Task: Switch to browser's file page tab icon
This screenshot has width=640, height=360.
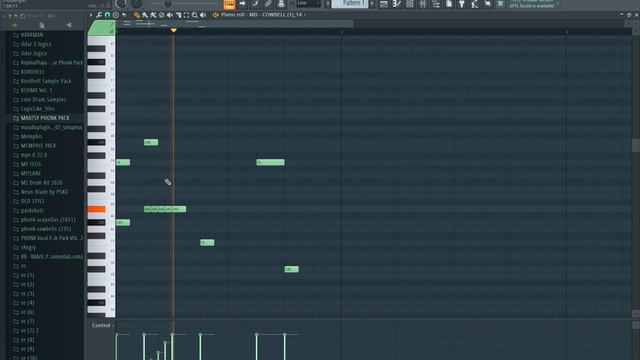Action: click(42, 25)
